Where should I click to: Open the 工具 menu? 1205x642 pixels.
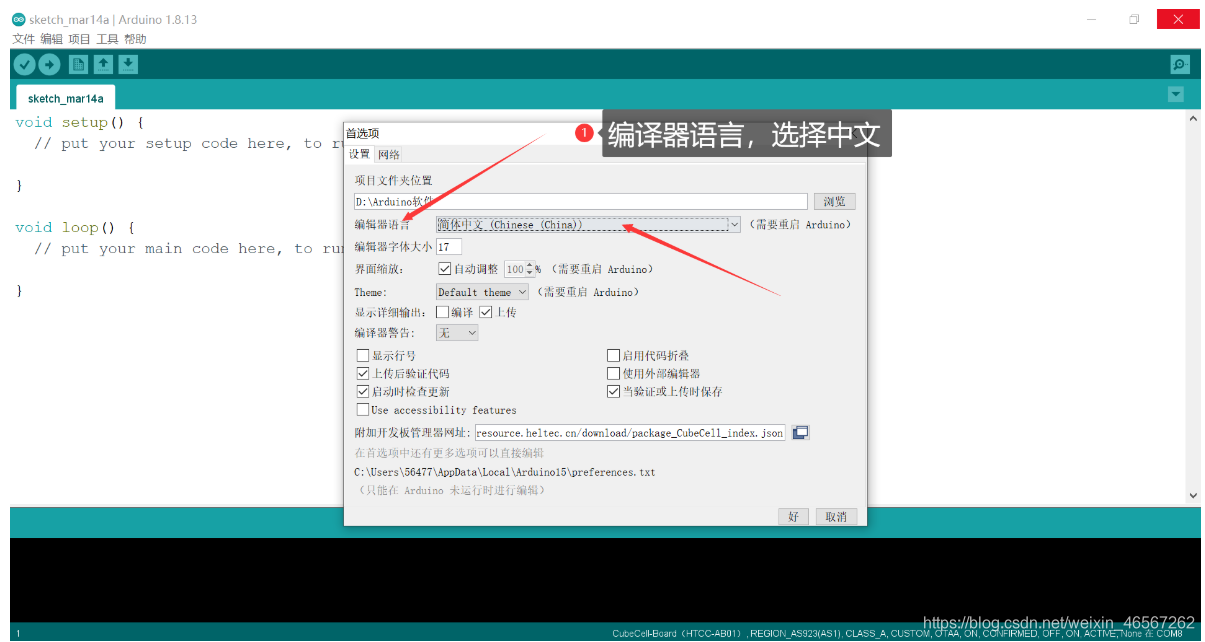107,39
